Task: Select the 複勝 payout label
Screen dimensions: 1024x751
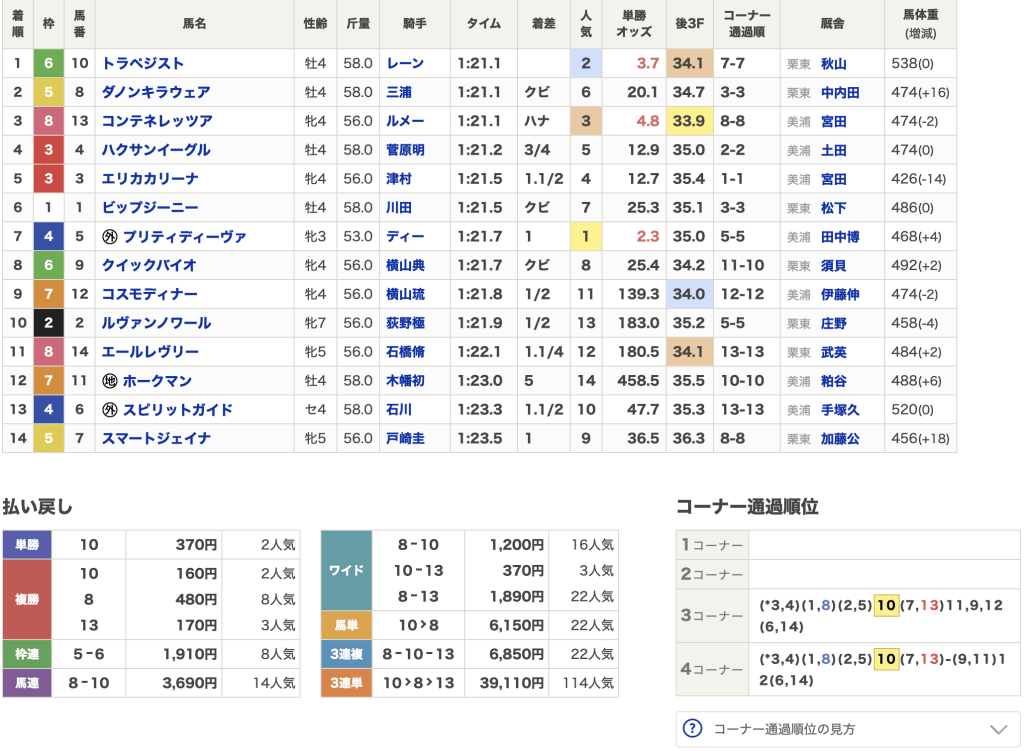Action: (x=27, y=599)
